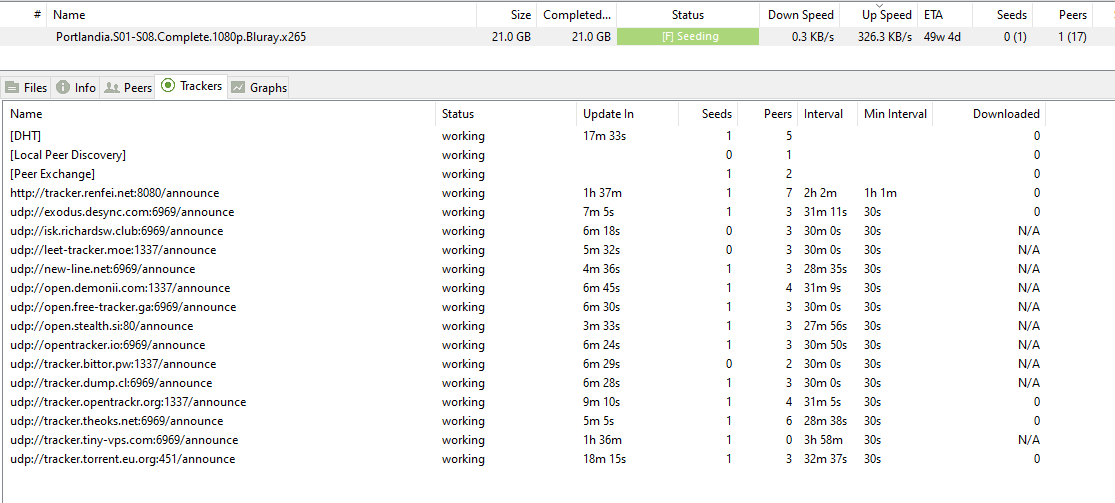Select the open.free-tracker.ga:6969 tracker
The image size is (1115, 503).
pos(525,307)
